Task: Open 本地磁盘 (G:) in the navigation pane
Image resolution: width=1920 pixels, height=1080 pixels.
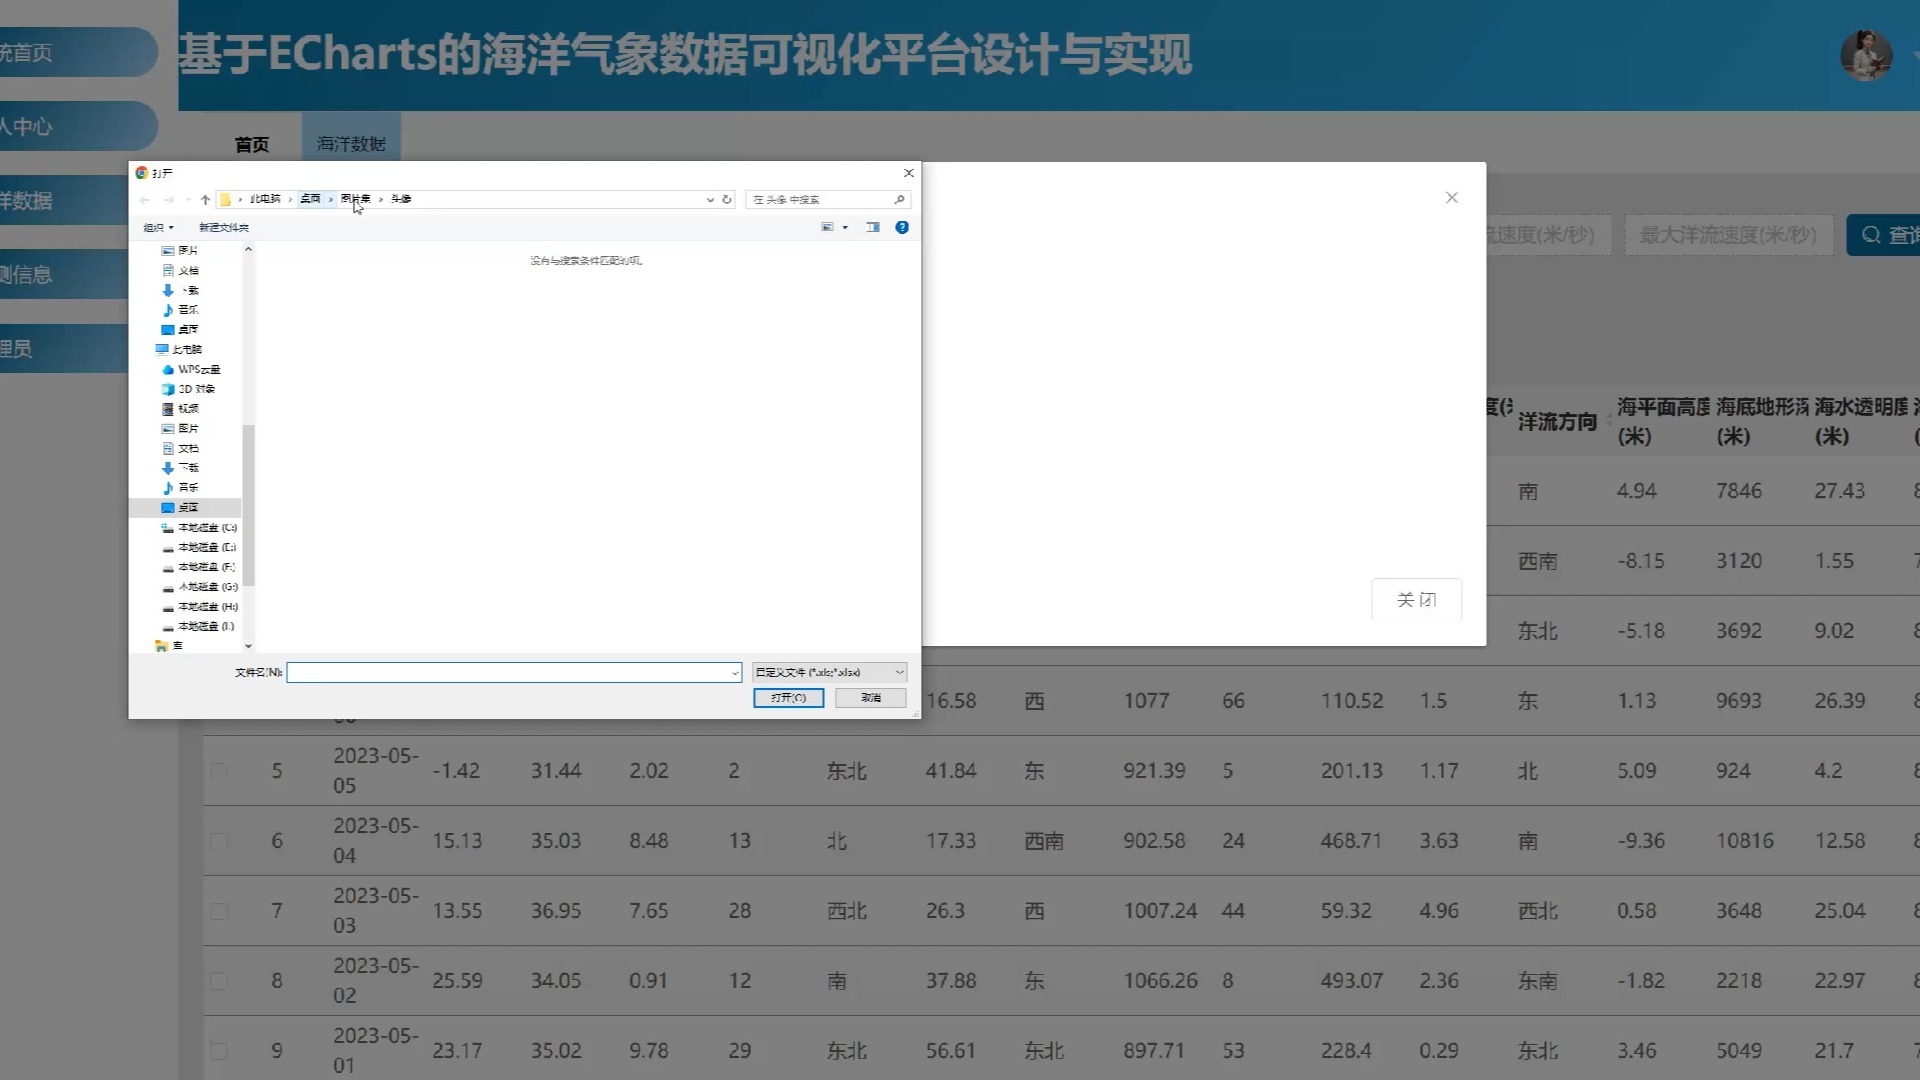Action: (x=200, y=587)
